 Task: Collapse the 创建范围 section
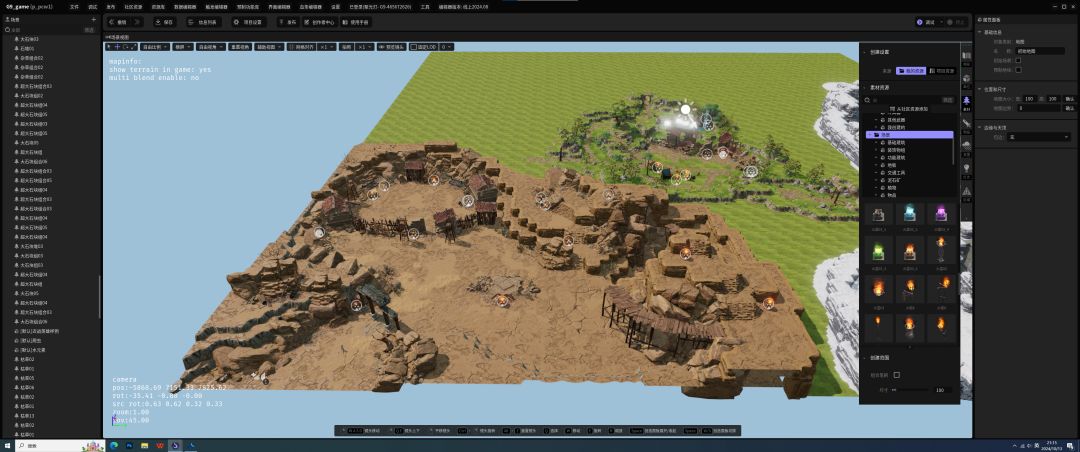[x=864, y=358]
